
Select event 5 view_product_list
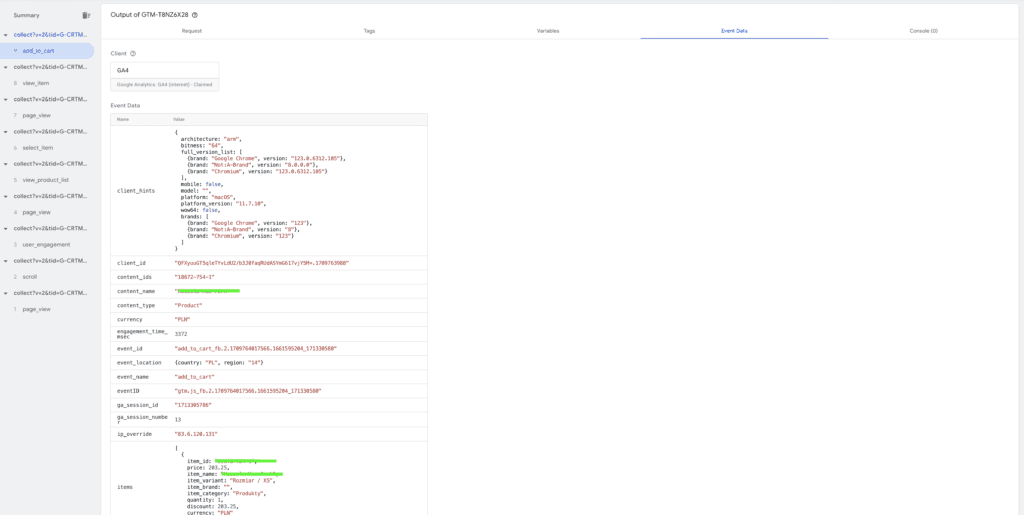coord(47,180)
